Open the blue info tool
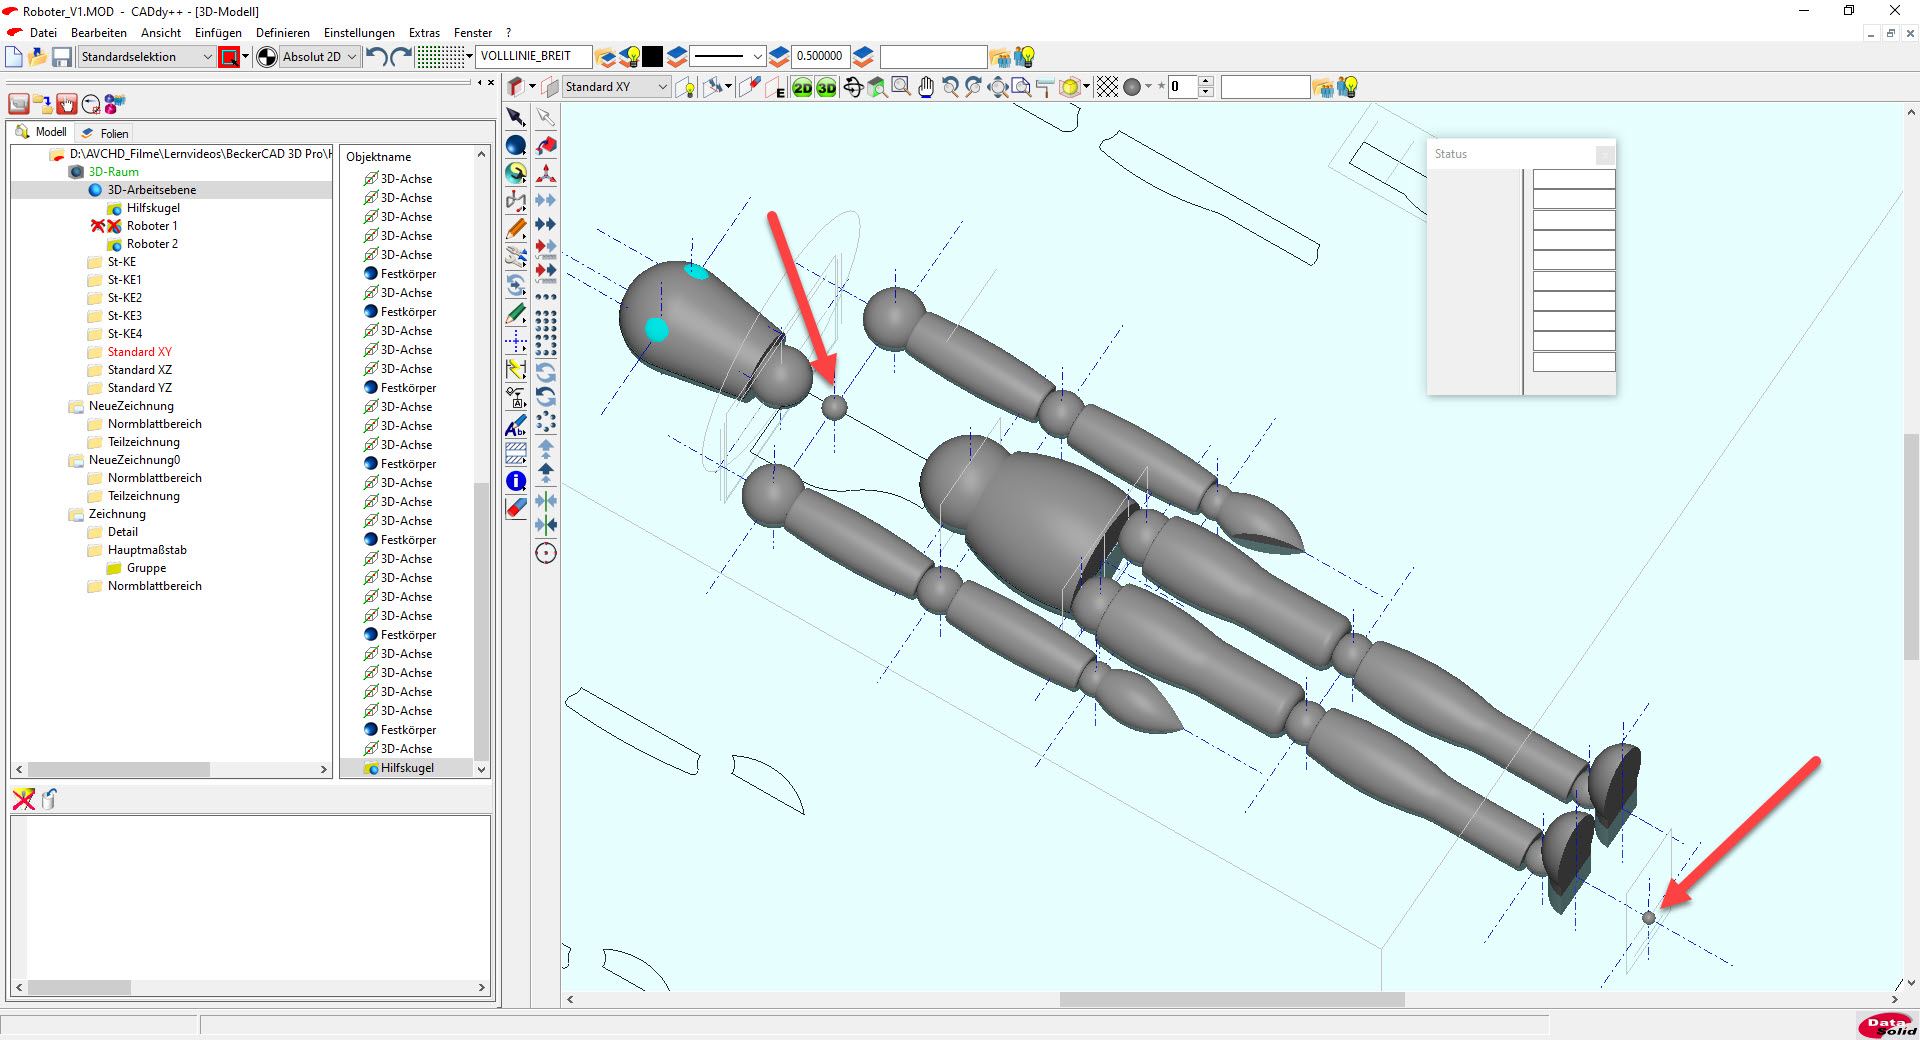1920x1040 pixels. pos(516,481)
